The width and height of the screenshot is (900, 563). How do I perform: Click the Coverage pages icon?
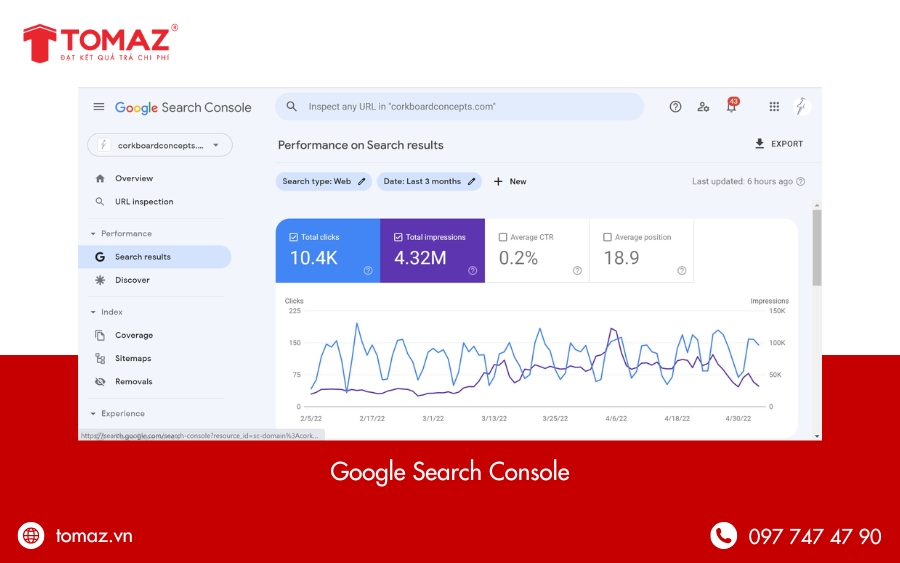[100, 335]
